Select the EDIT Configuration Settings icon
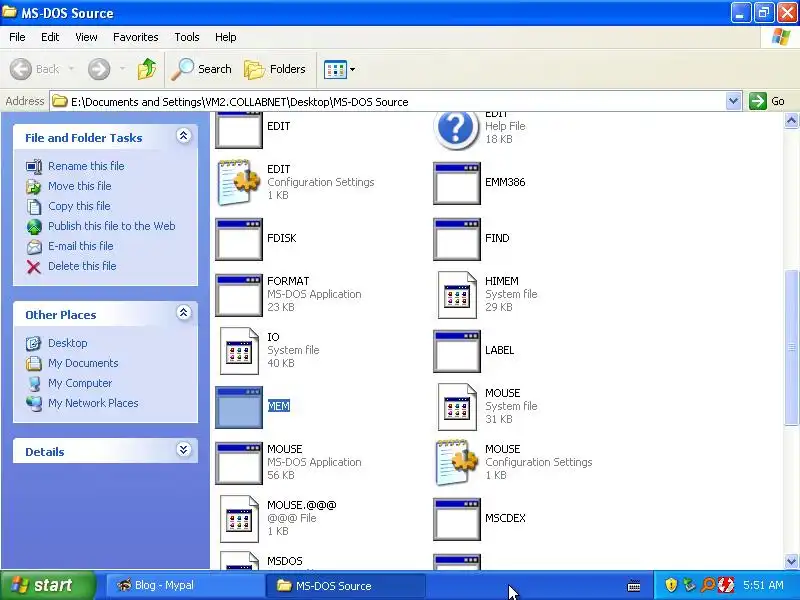The height and width of the screenshot is (600, 800). pos(239,182)
